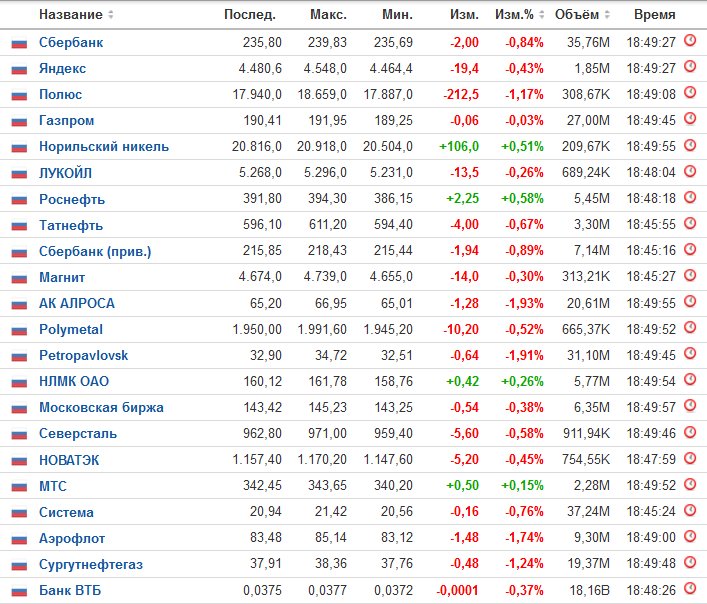This screenshot has width=707, height=604.
Task: Click Сбербанк last price 235,80
Action: 262,42
